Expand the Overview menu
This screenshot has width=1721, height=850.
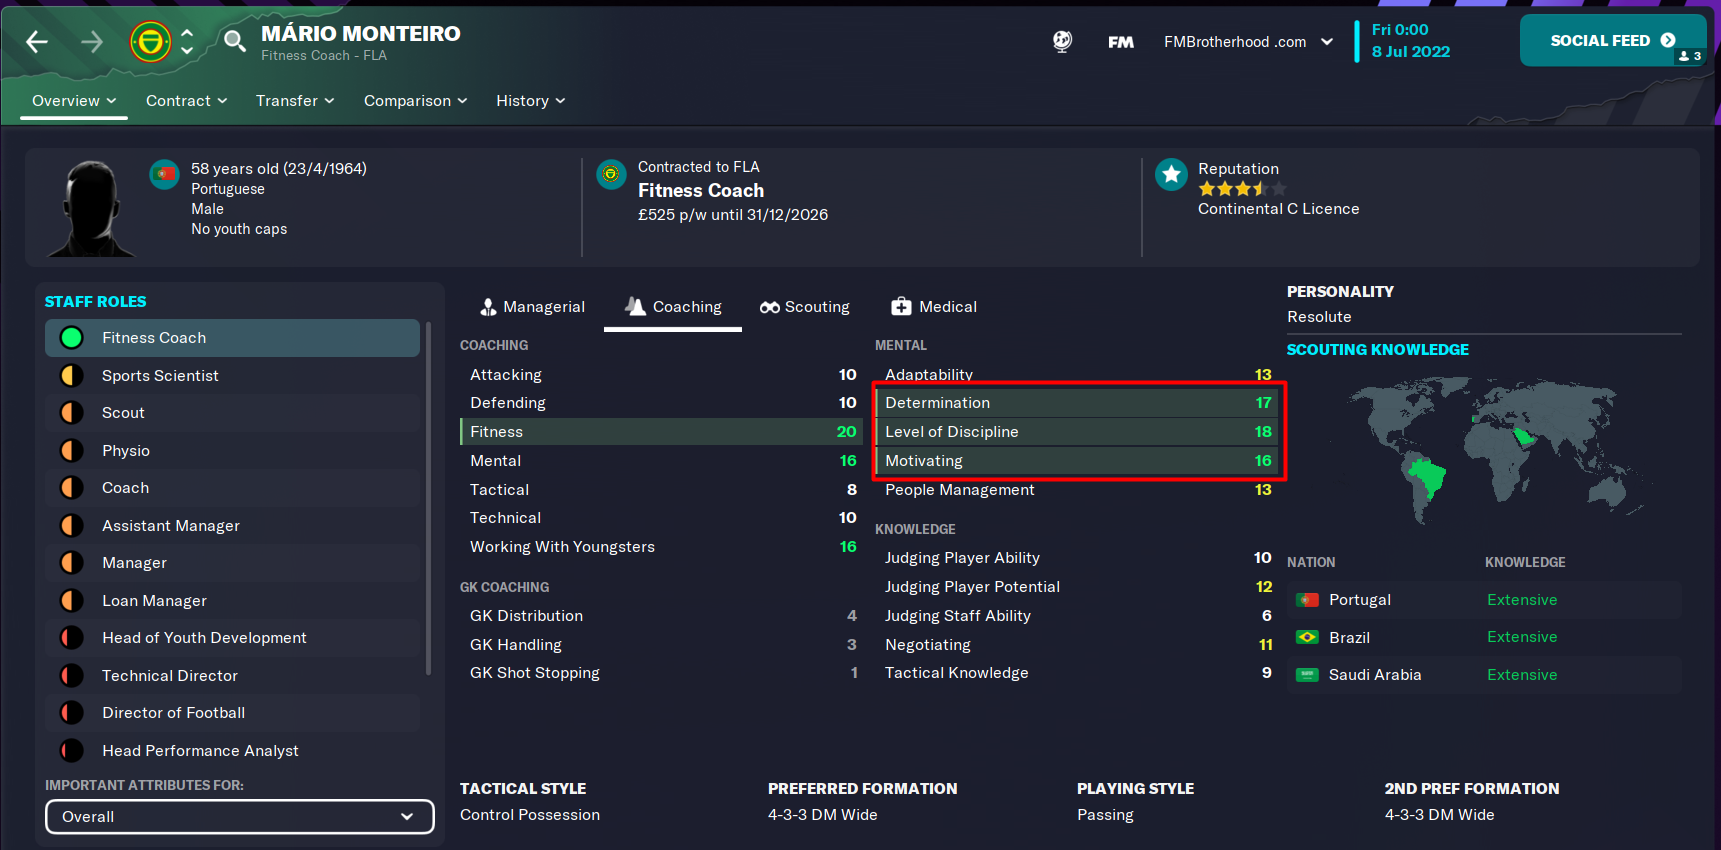(x=74, y=101)
